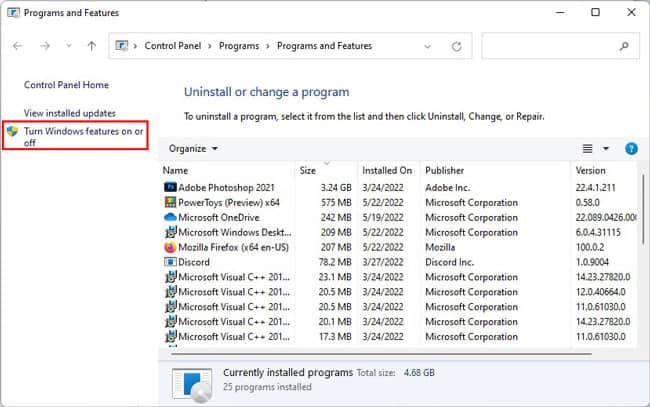
Task: Click the 5/19/2022 install date
Action: [x=383, y=217]
